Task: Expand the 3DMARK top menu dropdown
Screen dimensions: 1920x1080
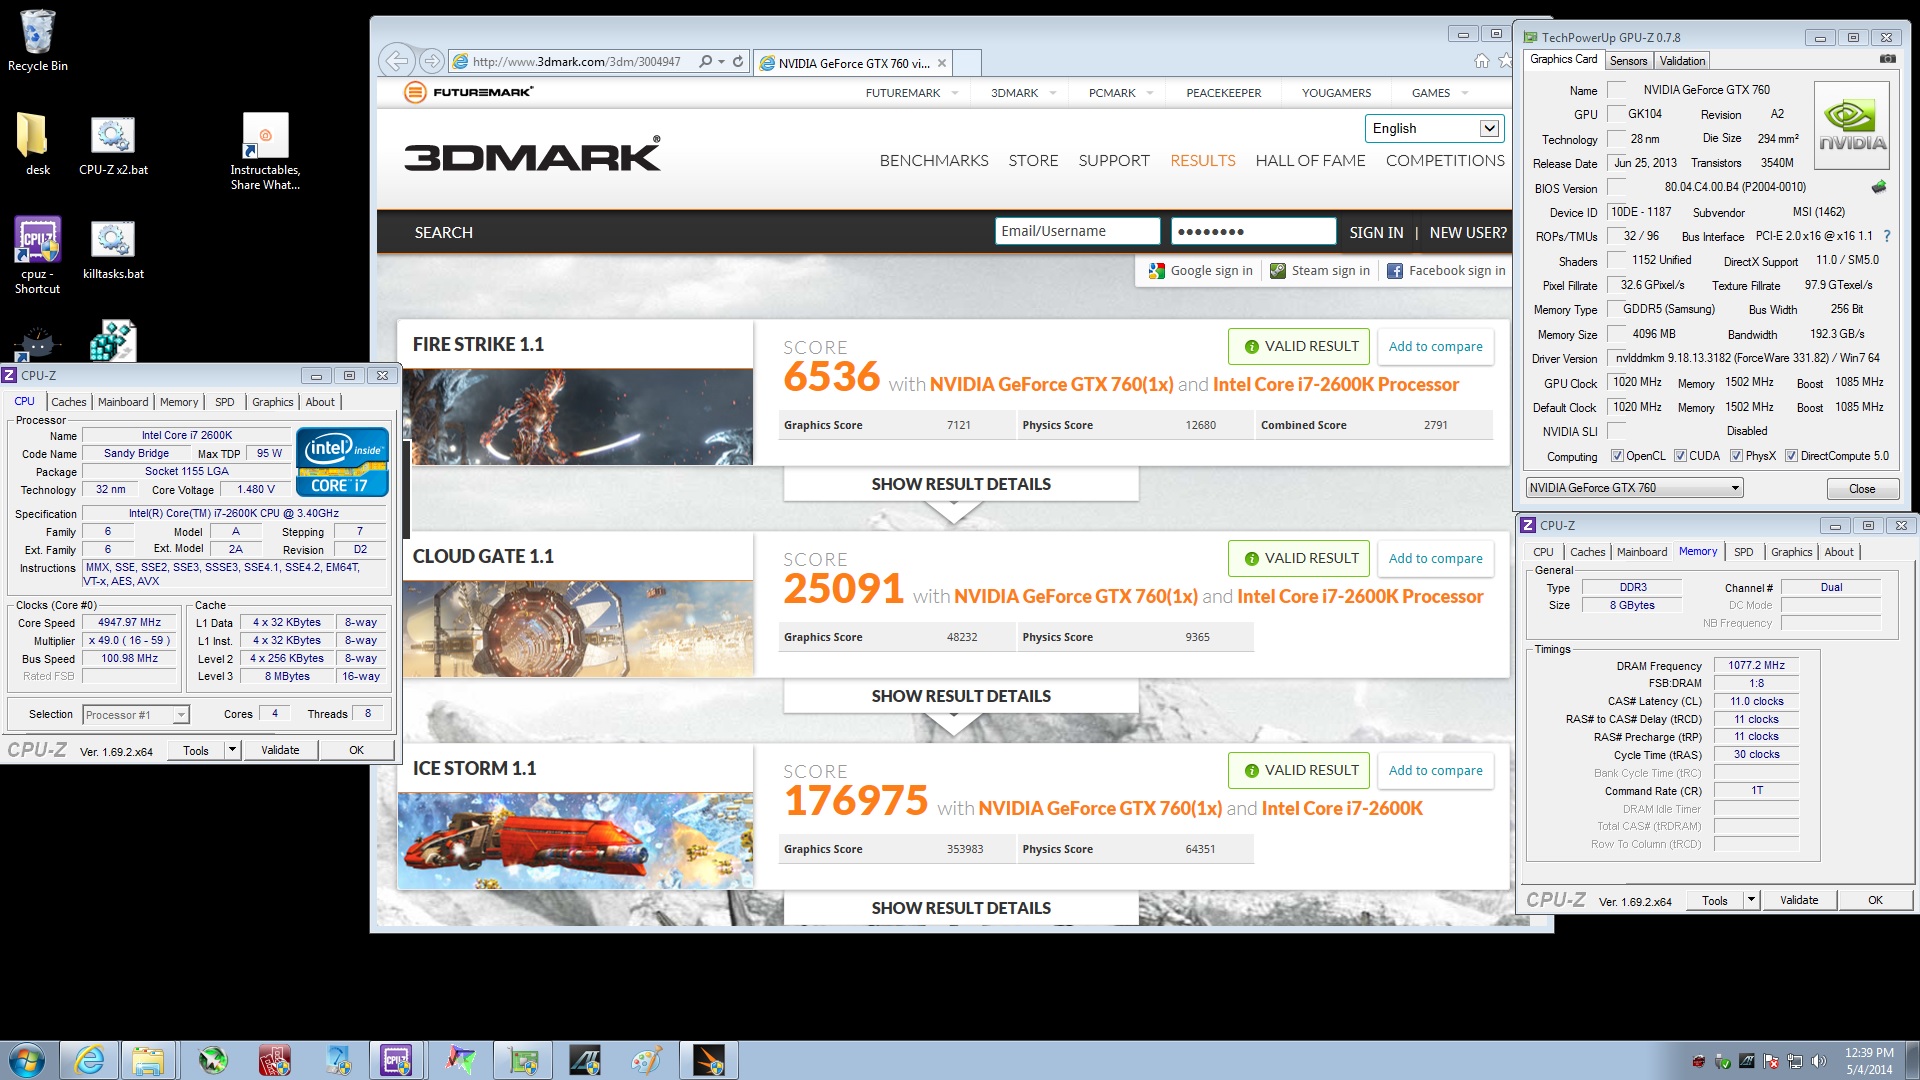Action: tap(1053, 93)
